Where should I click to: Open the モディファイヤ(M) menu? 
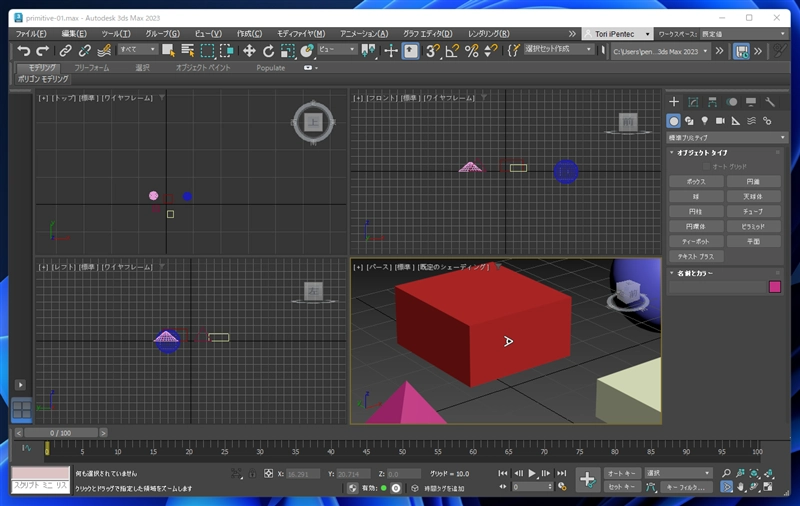coord(301,34)
